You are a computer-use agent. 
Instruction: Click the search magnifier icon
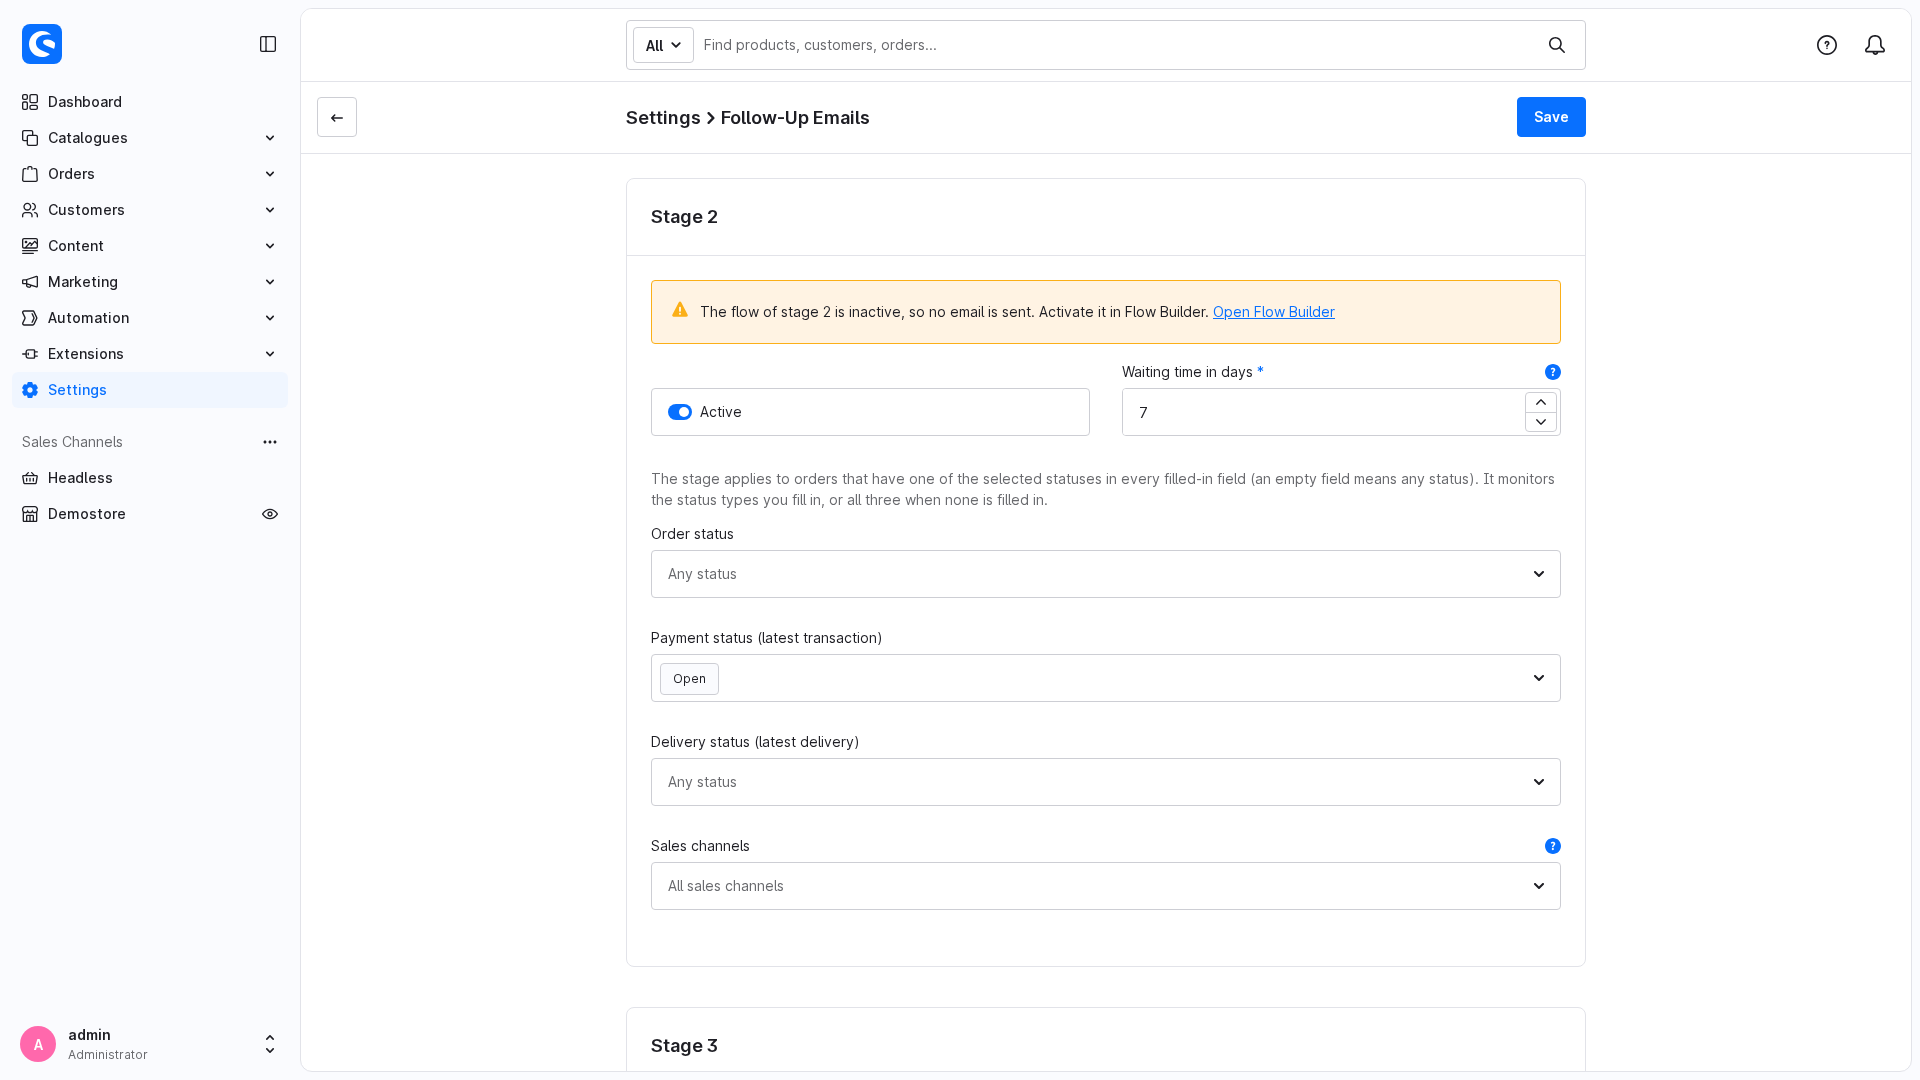[1557, 45]
